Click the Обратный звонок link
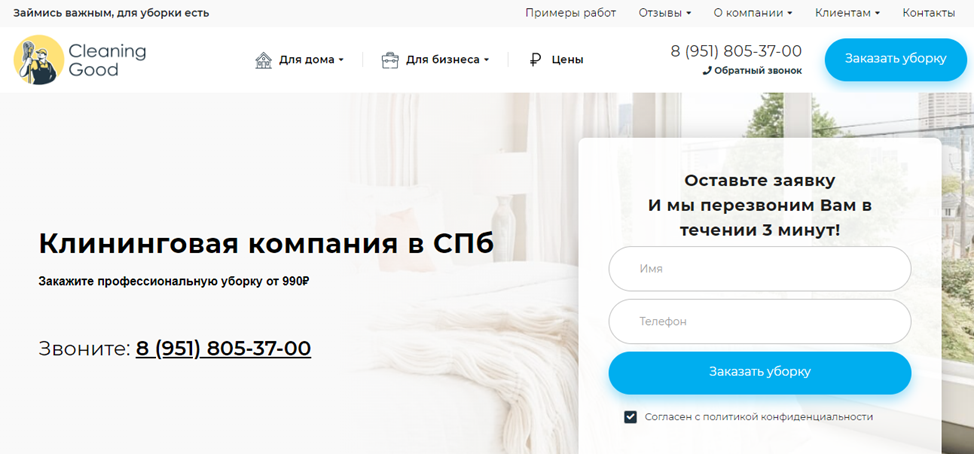The height and width of the screenshot is (454, 974). click(758, 71)
